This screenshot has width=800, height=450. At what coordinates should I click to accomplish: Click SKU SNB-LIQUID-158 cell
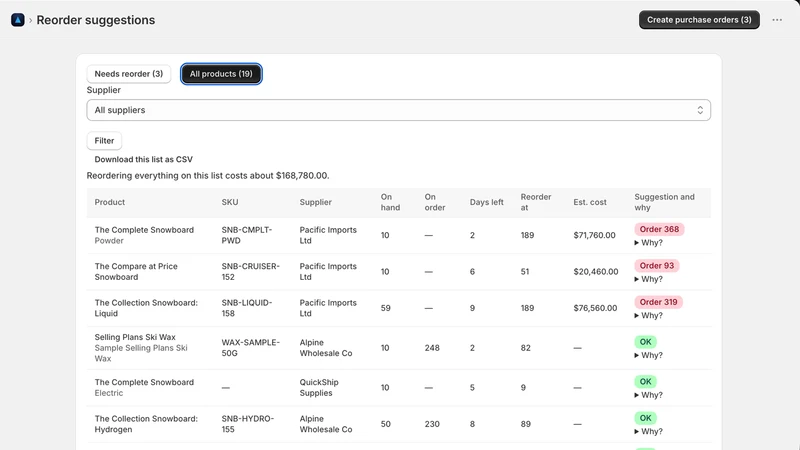click(x=247, y=308)
